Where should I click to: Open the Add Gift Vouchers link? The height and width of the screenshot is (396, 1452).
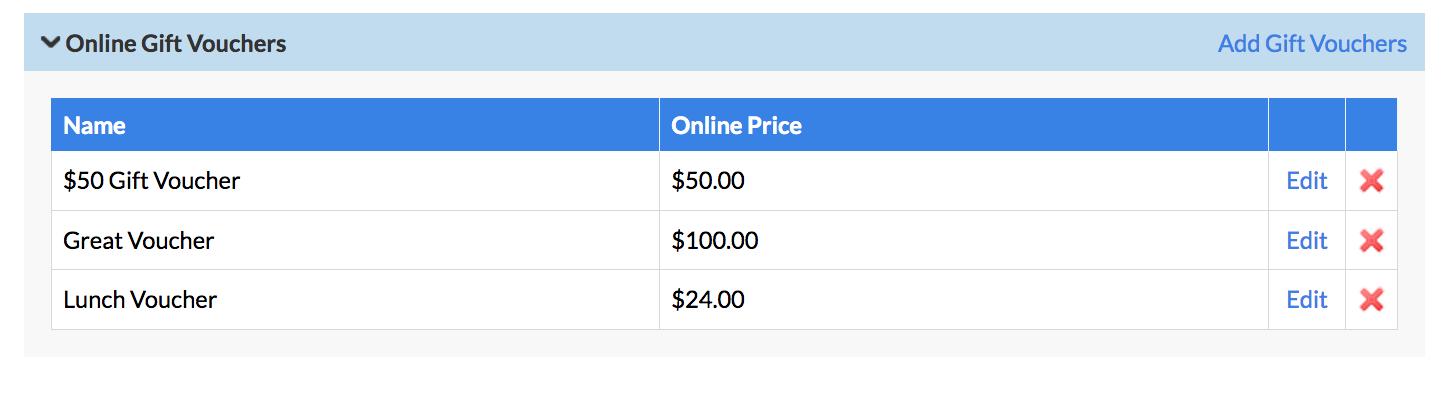click(1312, 43)
